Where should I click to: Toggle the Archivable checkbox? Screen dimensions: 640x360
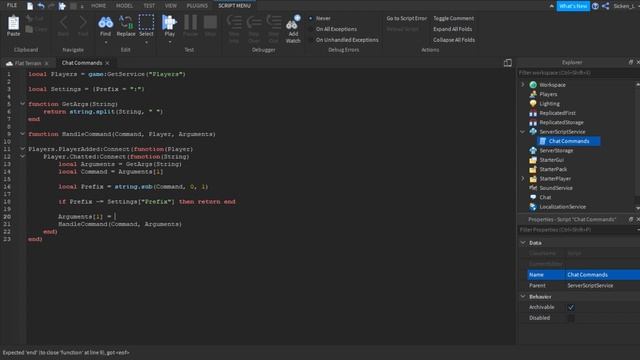[571, 307]
